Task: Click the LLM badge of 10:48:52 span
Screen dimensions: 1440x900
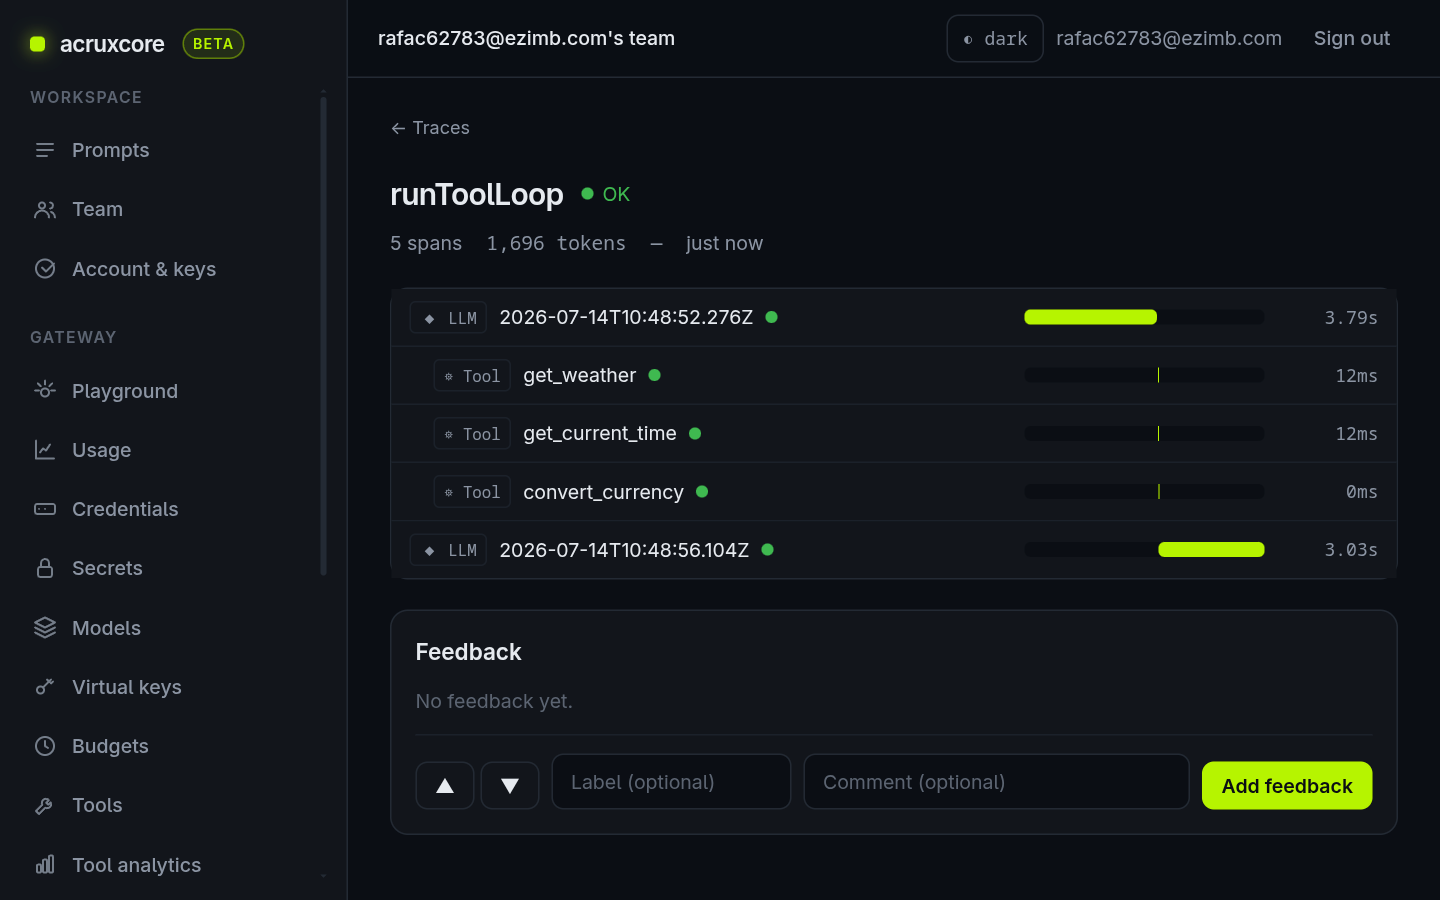Action: 449,318
